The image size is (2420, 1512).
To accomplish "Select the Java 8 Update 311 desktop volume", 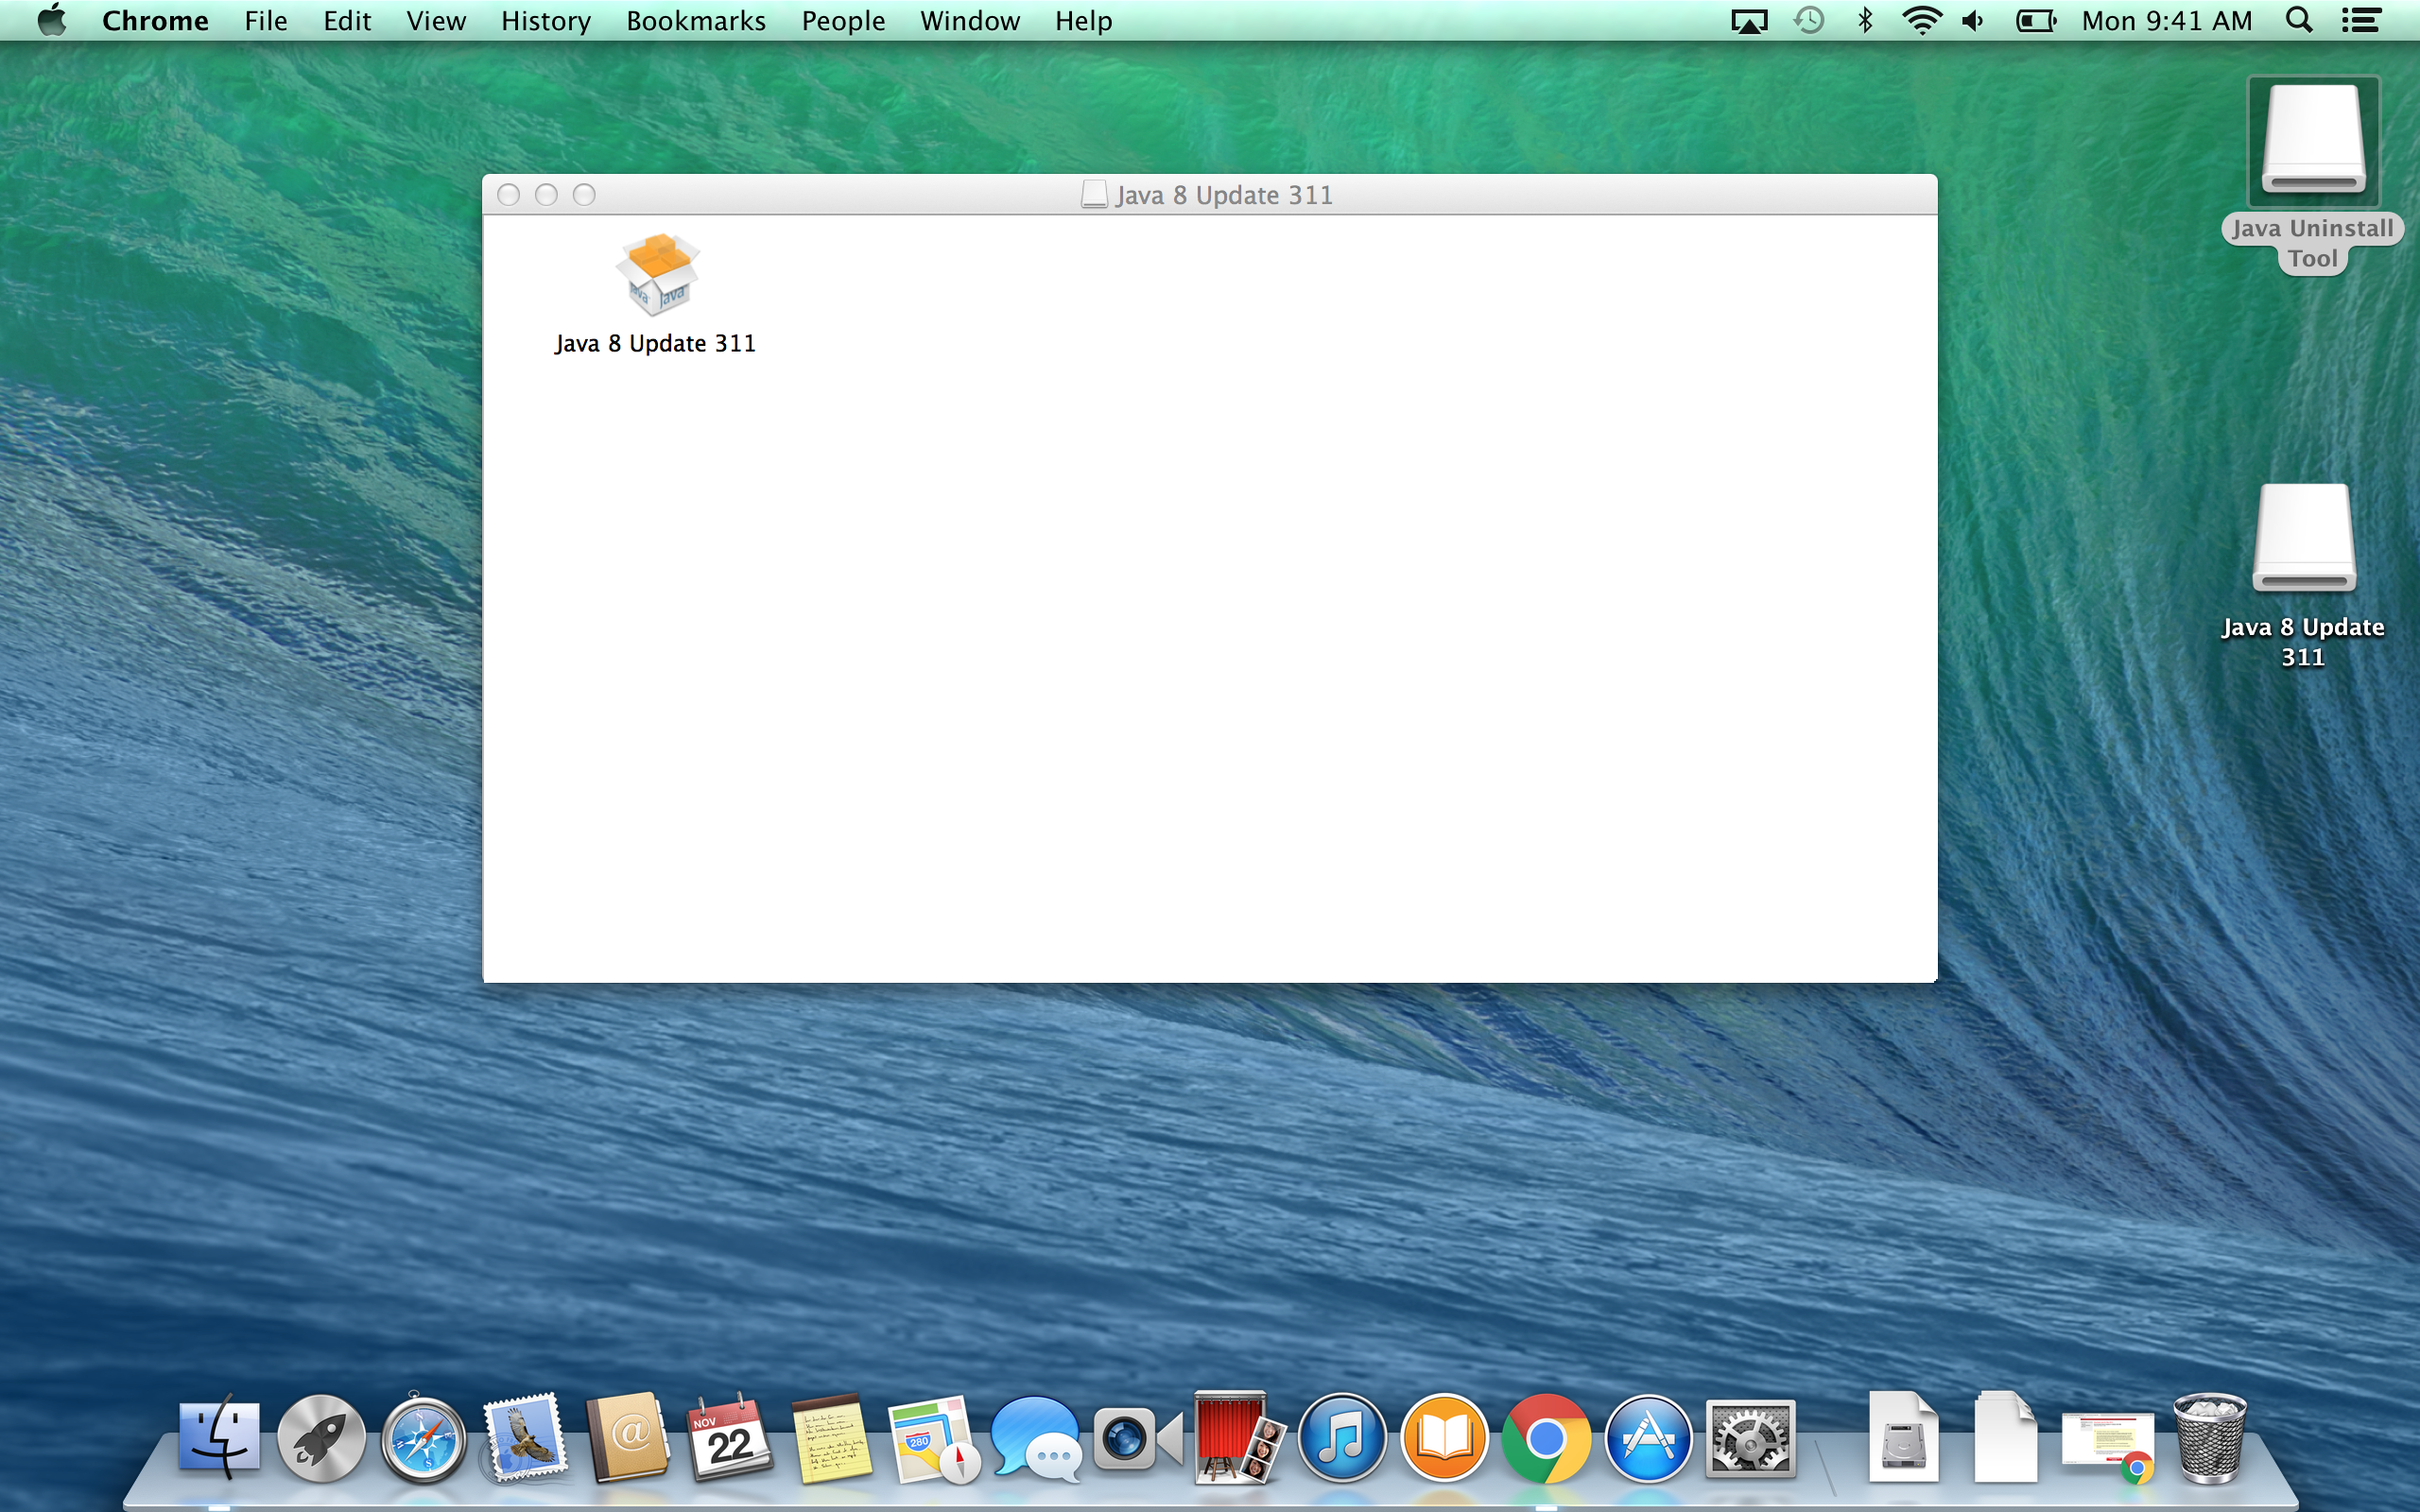I will click(x=2304, y=540).
